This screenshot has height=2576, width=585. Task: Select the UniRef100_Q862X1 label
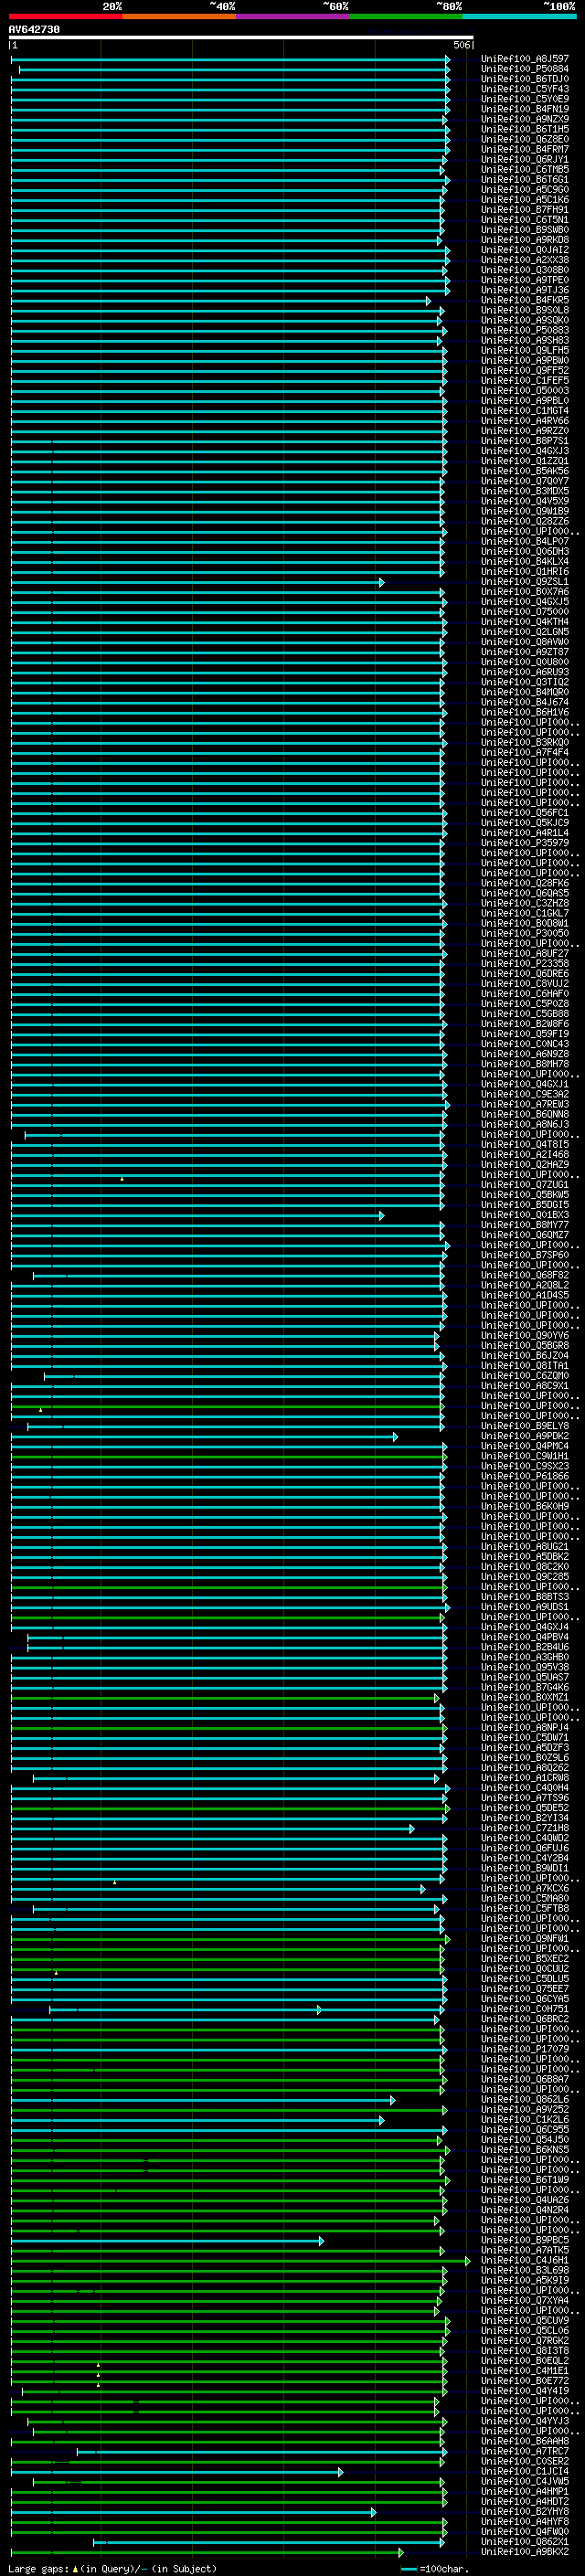[525, 2543]
